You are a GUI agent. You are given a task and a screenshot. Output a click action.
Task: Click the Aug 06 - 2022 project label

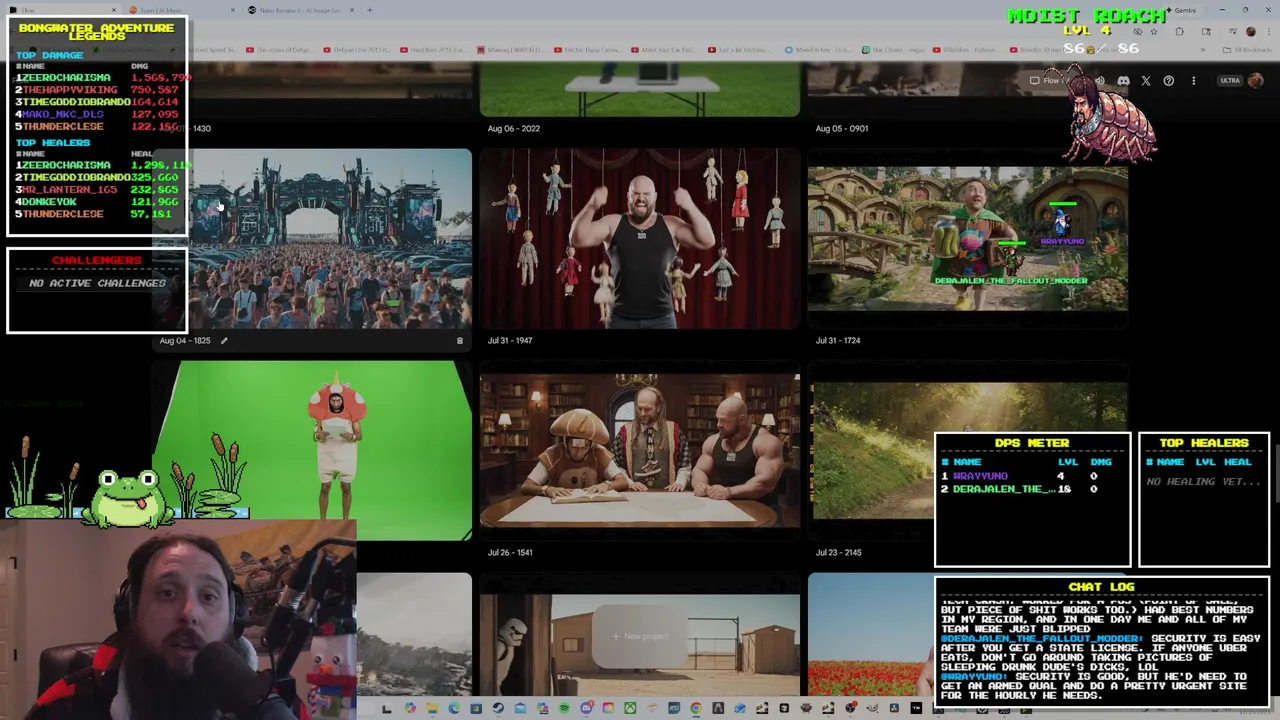[514, 128]
